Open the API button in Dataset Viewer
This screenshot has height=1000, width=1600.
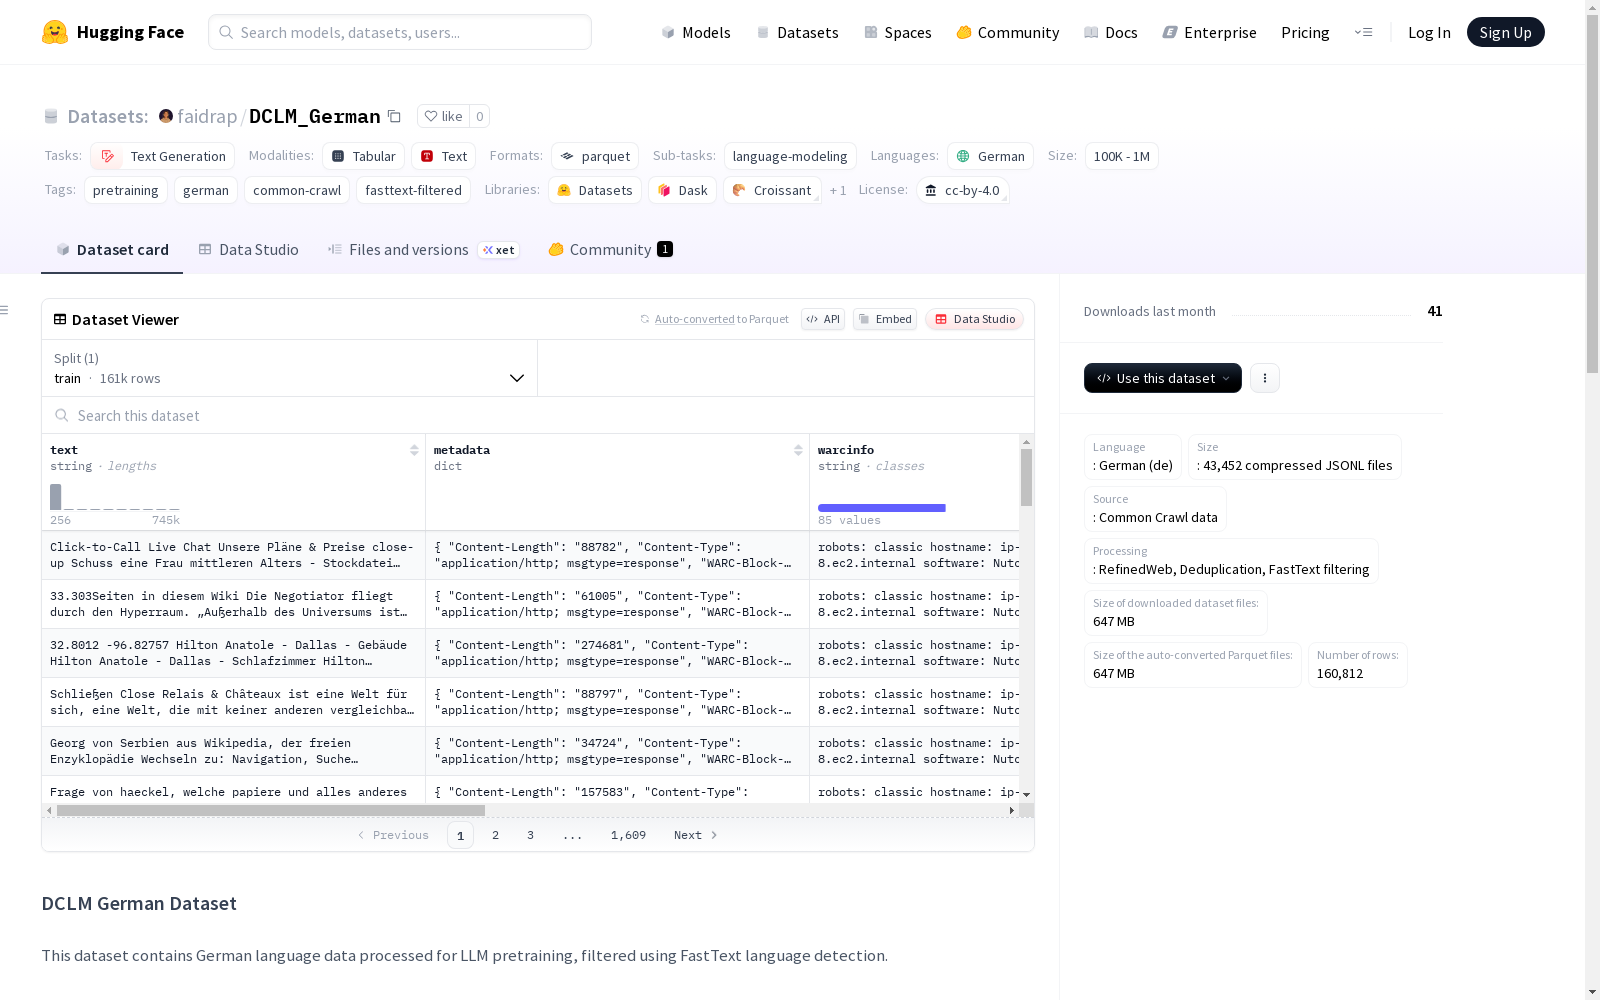(823, 319)
